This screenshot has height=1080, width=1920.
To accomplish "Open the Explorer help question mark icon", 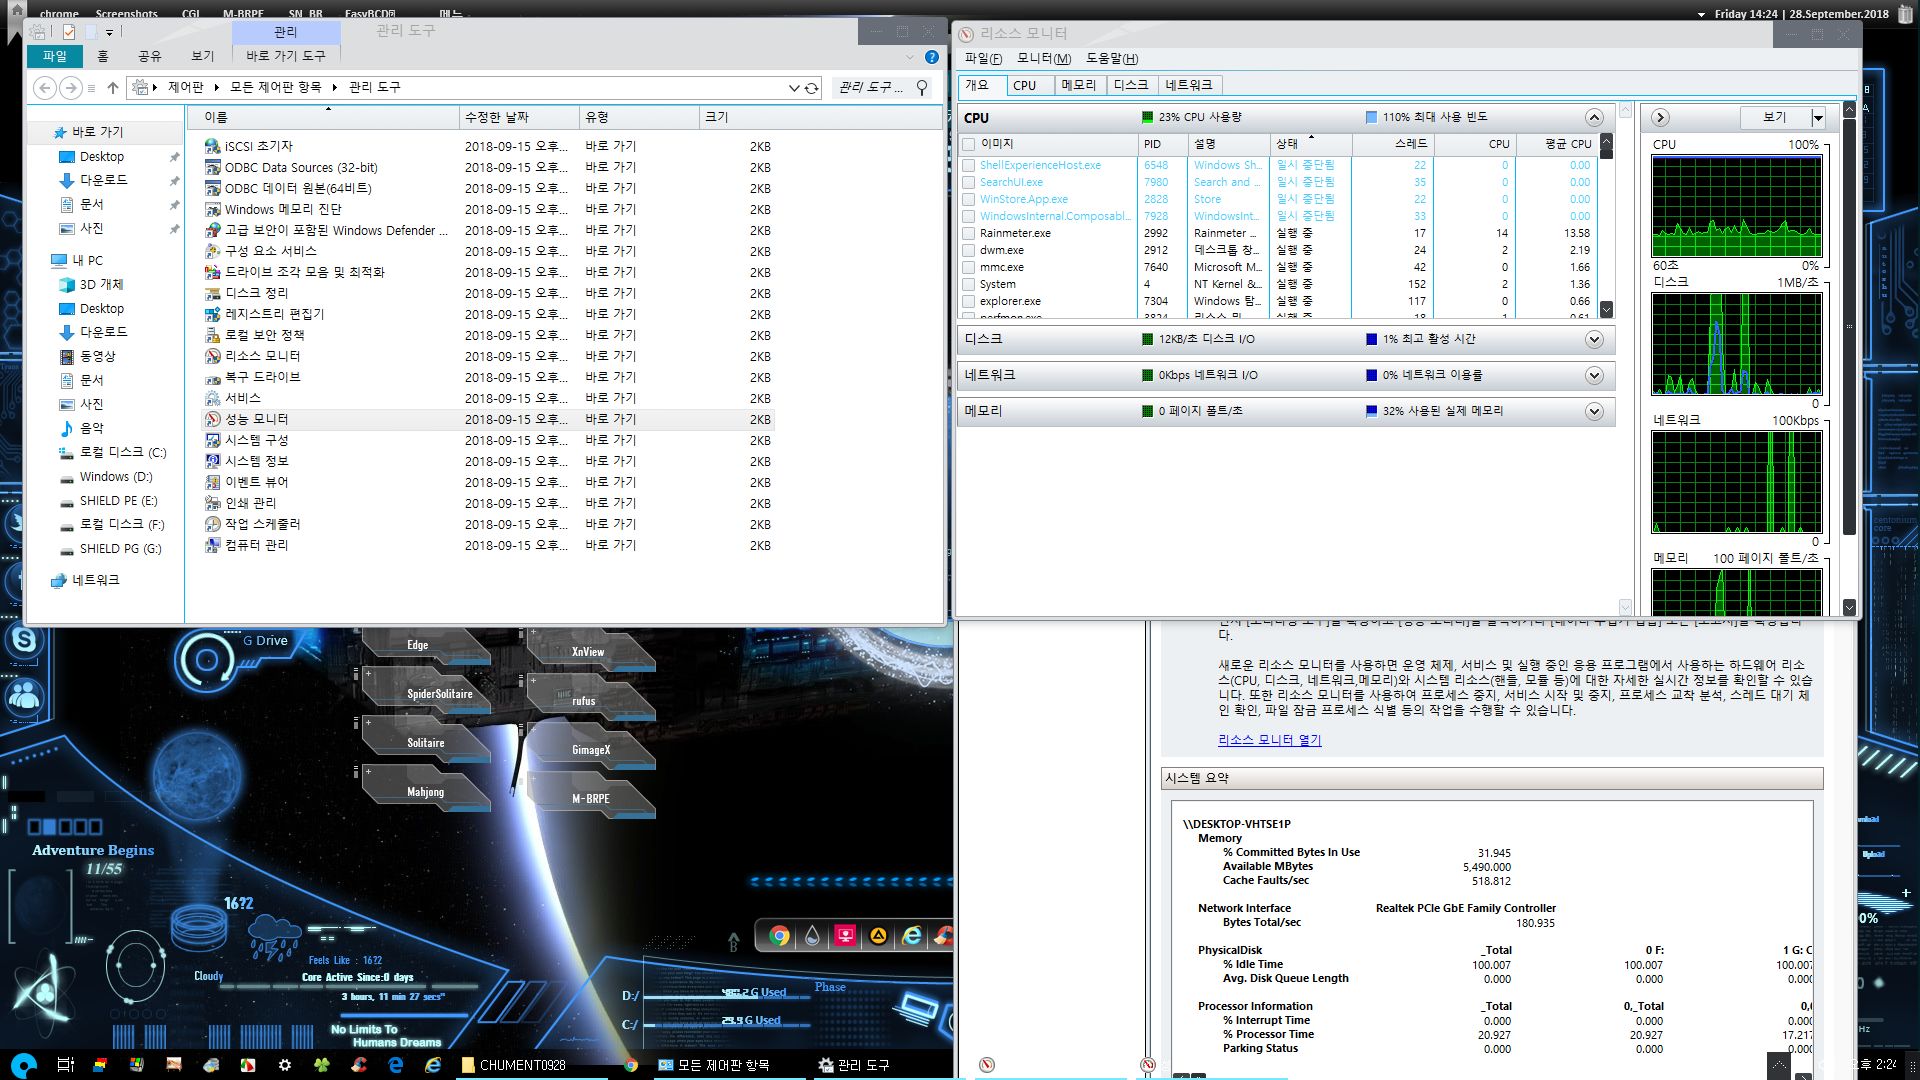I will (x=932, y=57).
